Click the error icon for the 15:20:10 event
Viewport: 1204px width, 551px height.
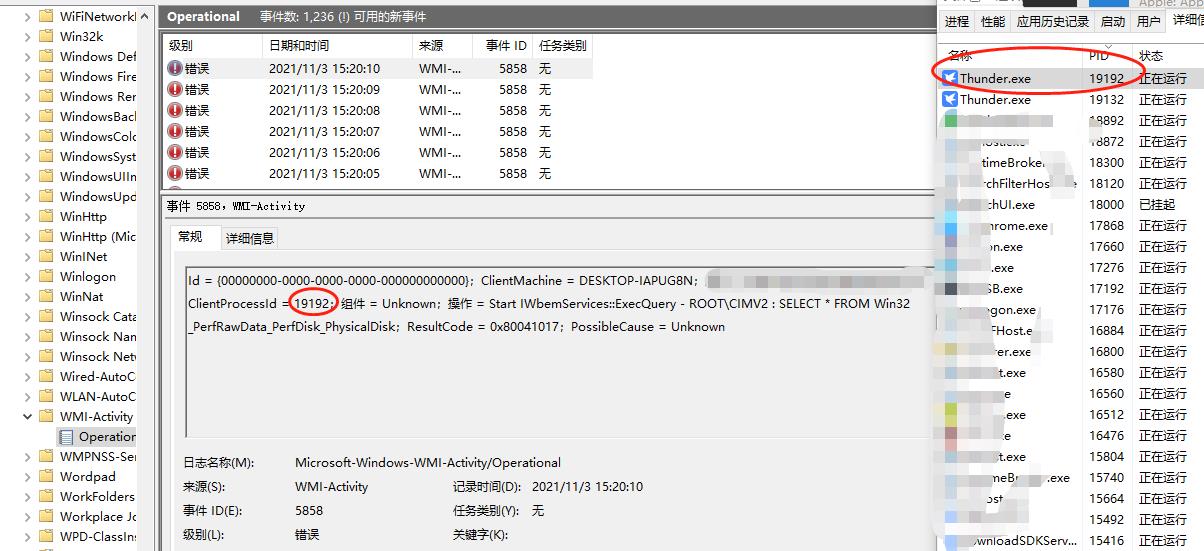pos(176,69)
